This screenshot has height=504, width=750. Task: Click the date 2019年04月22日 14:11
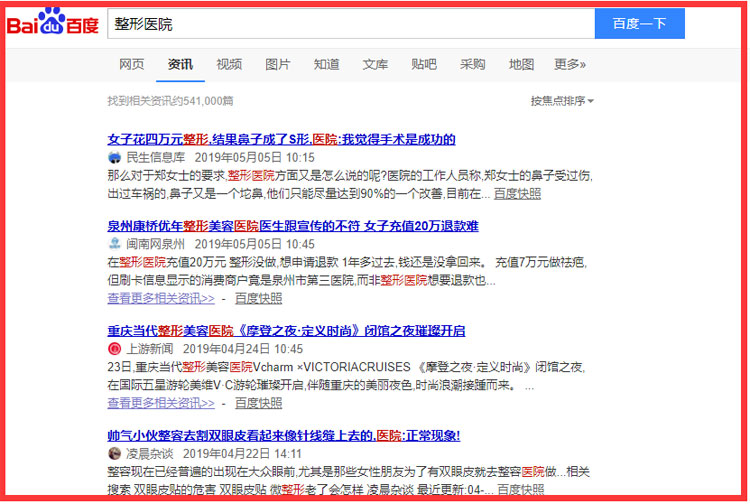pyautogui.click(x=243, y=453)
